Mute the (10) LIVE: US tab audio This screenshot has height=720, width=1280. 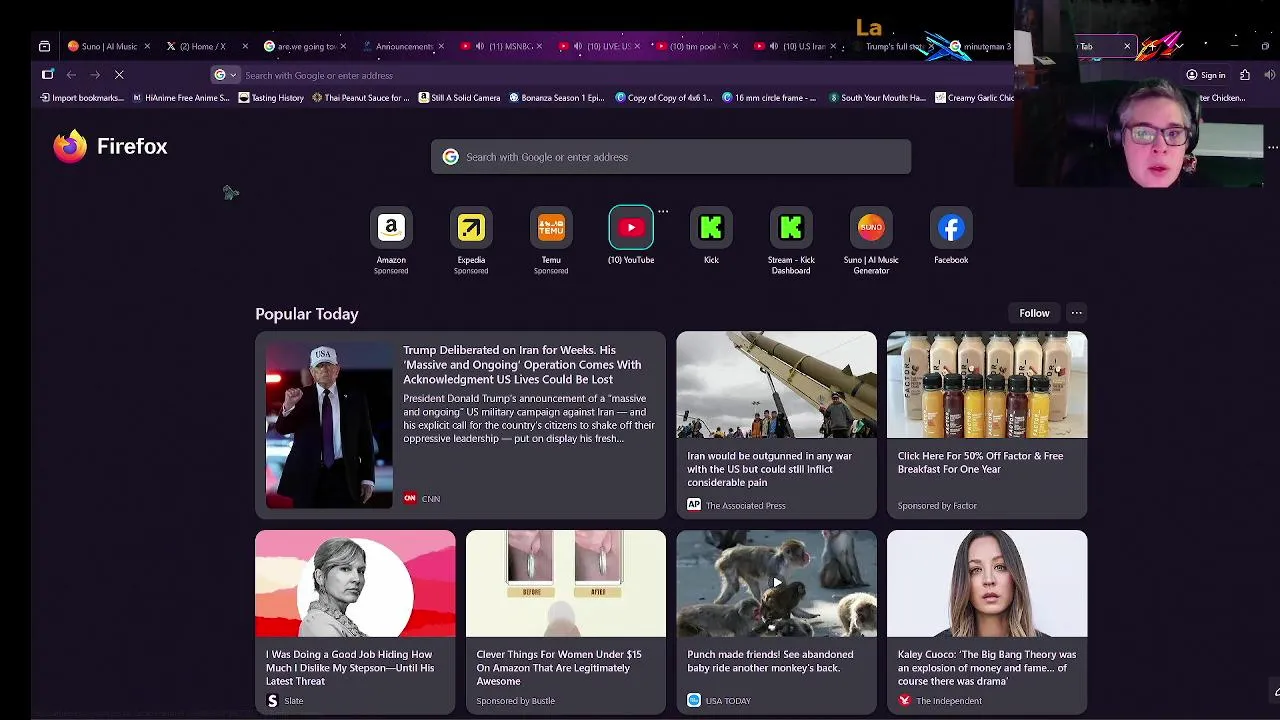pyautogui.click(x=578, y=46)
